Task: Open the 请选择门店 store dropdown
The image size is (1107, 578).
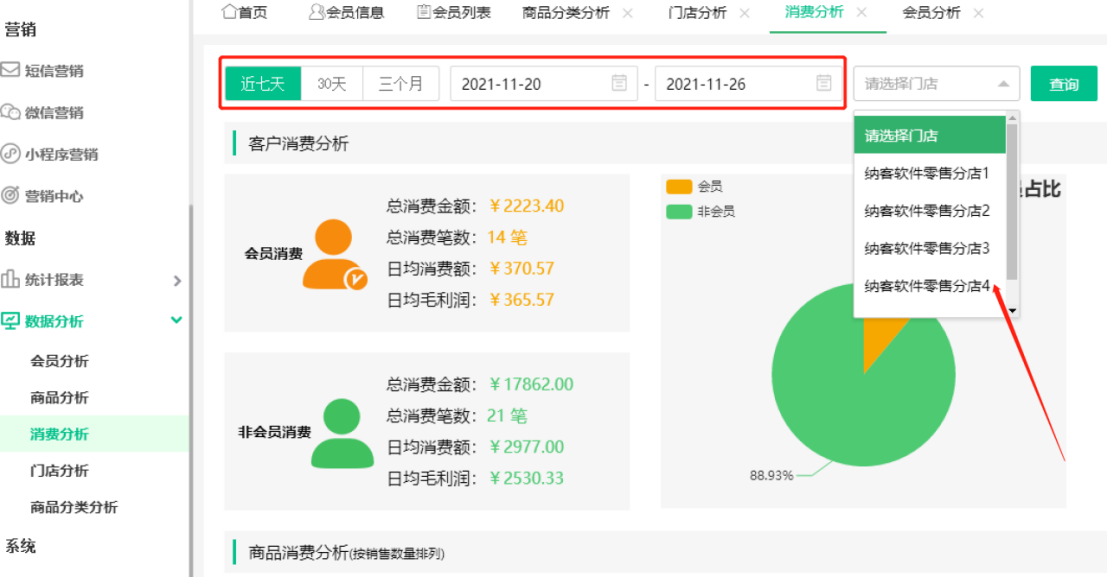Action: coord(935,84)
